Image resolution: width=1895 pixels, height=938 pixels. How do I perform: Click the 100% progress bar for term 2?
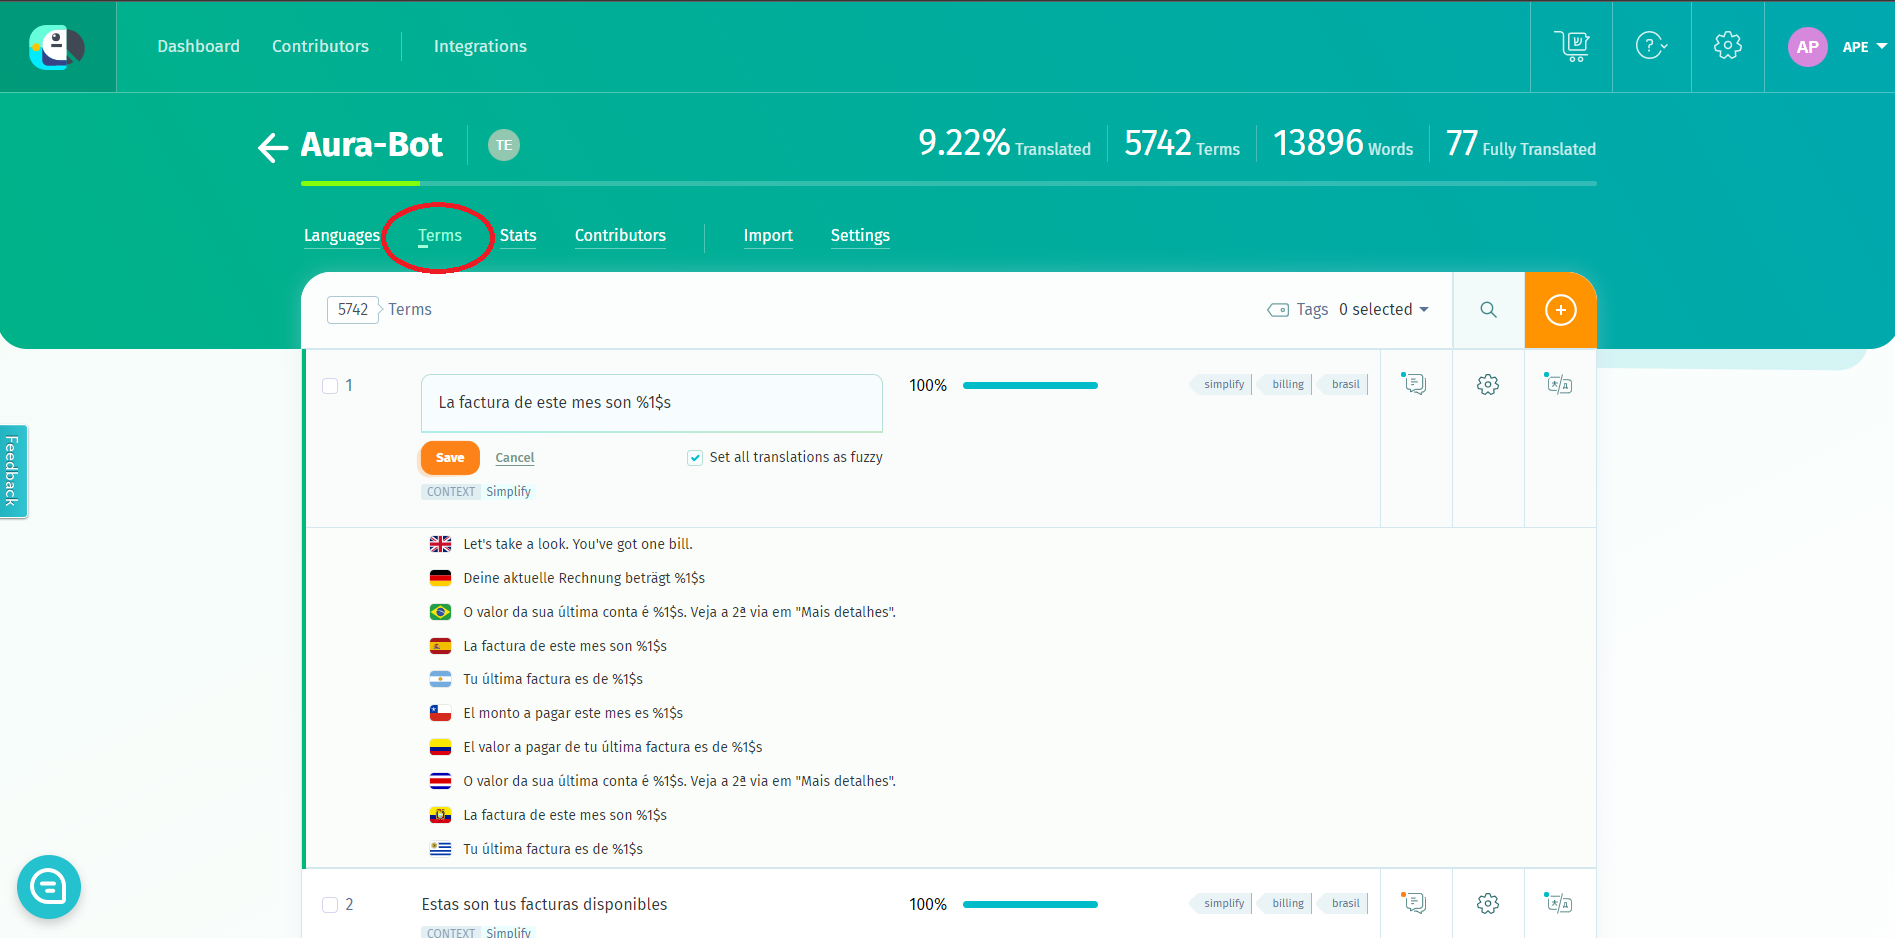coord(1030,904)
